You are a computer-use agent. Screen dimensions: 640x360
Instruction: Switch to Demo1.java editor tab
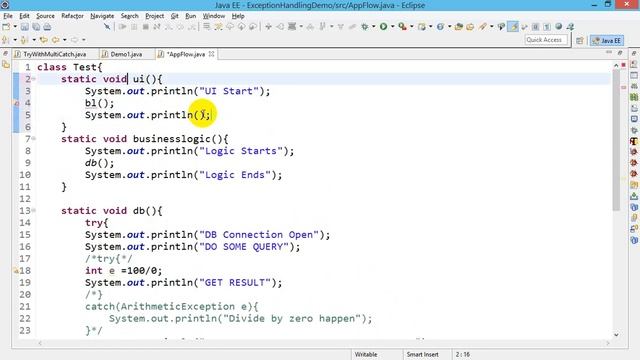tap(126, 54)
